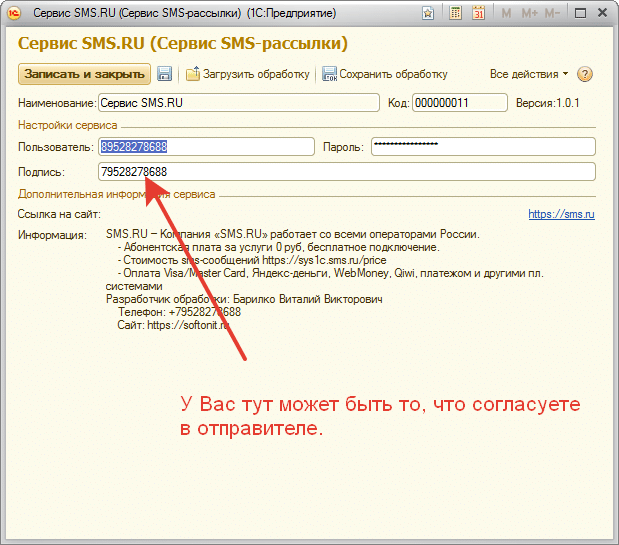Screen dimensions: 619x545
Task: Click the floppy disk save icon
Action: [165, 74]
